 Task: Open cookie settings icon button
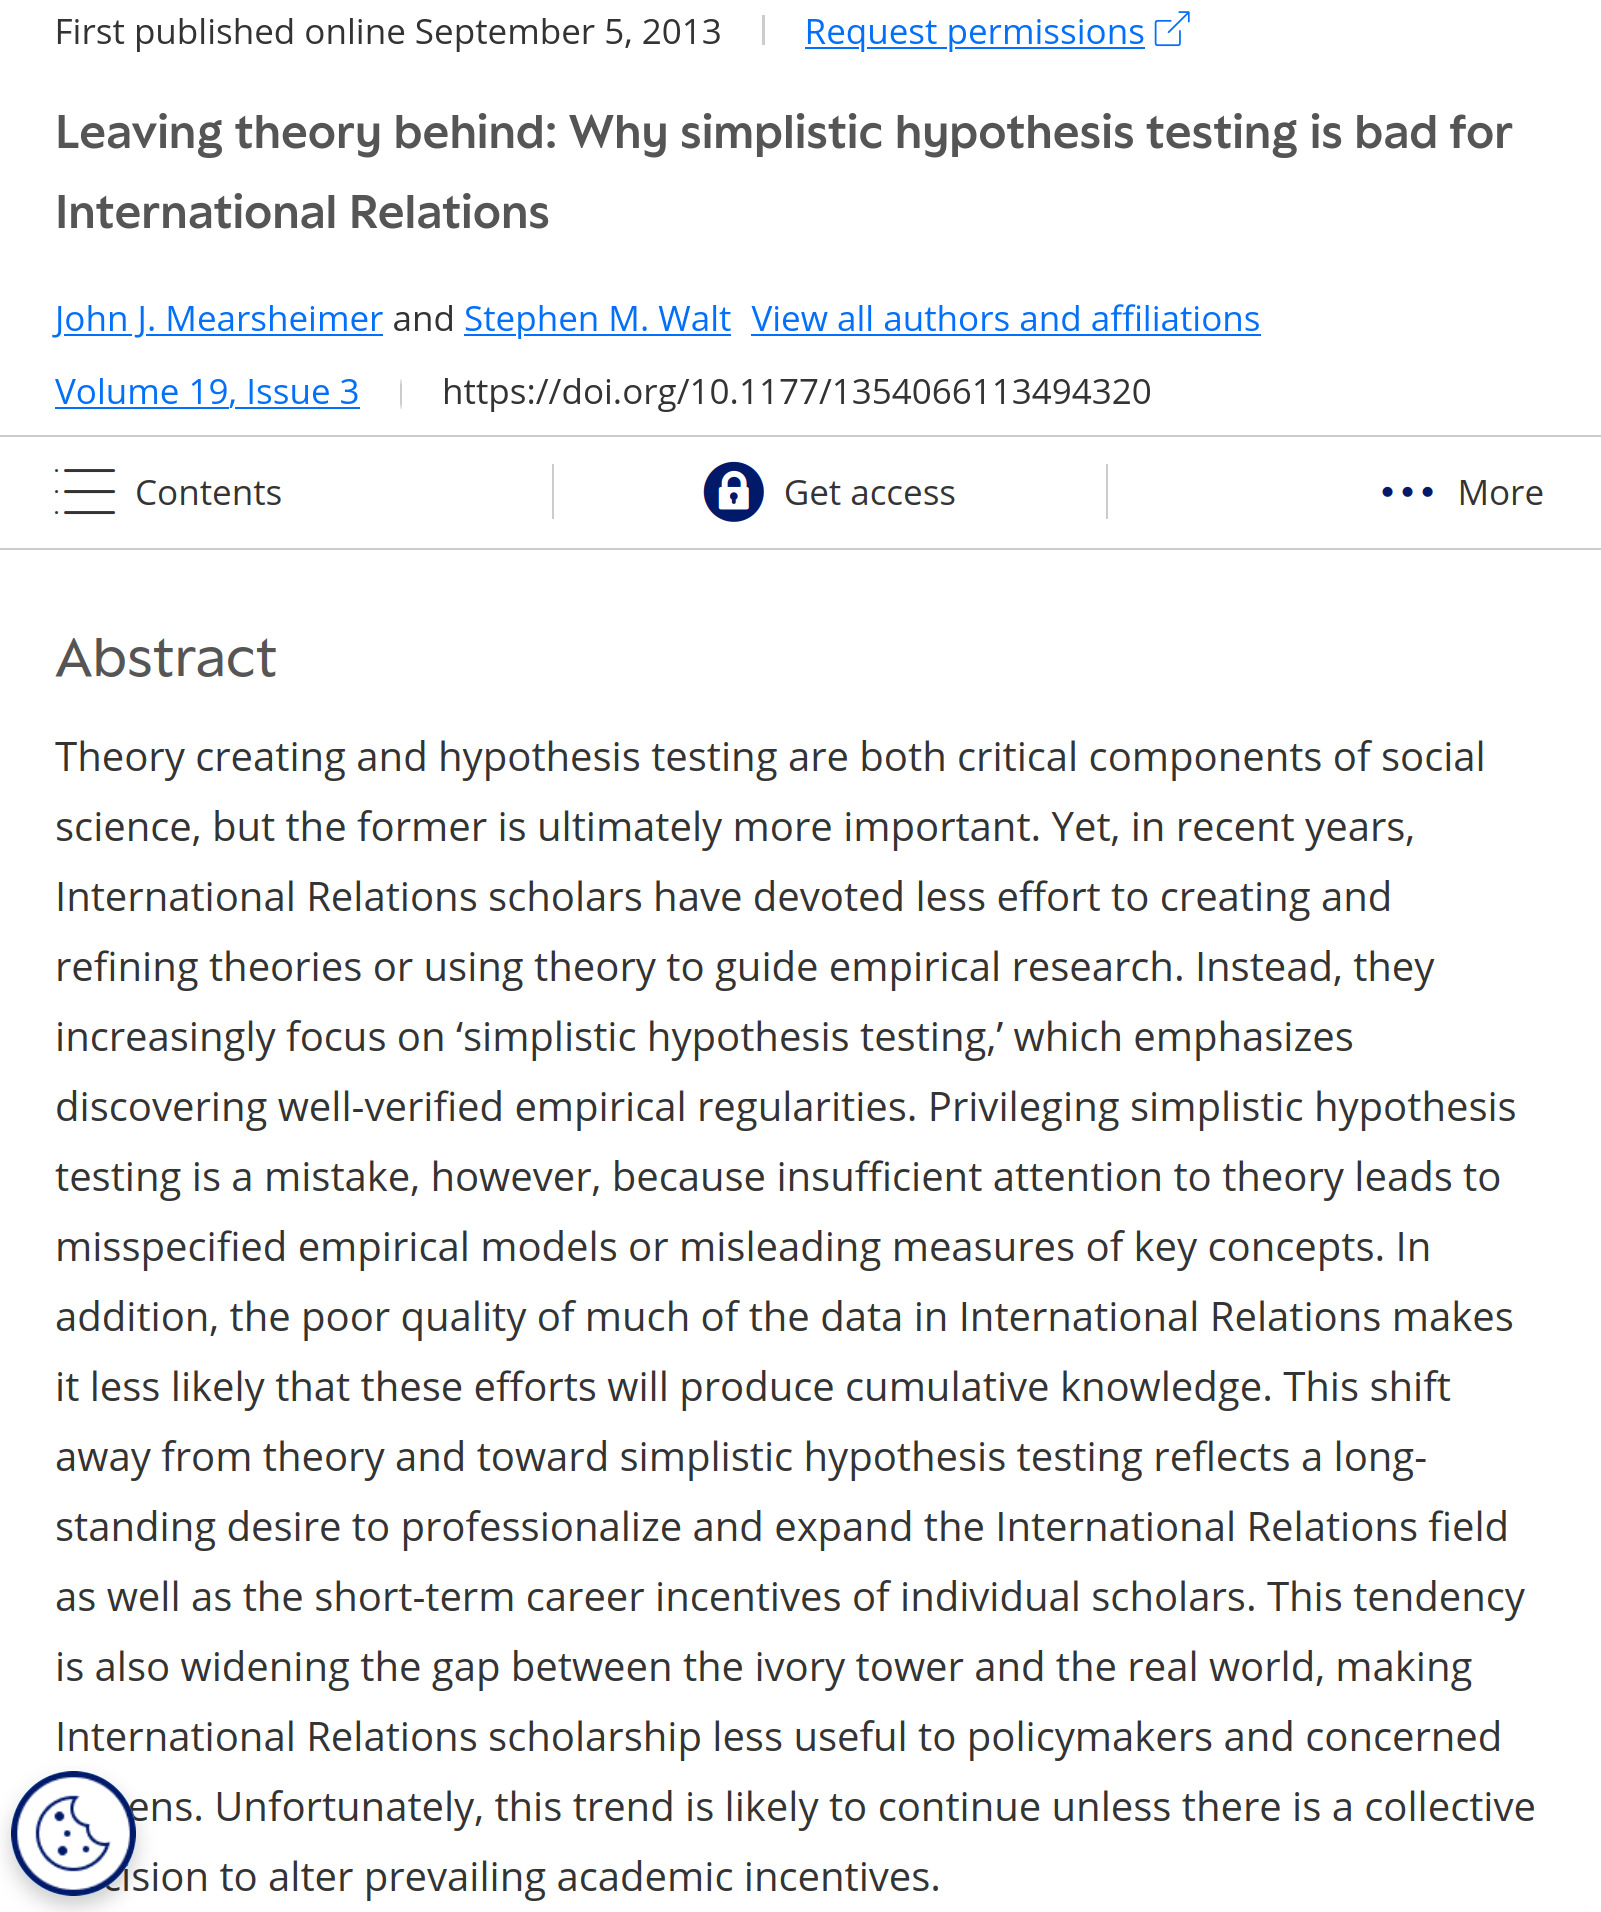[x=72, y=1833]
